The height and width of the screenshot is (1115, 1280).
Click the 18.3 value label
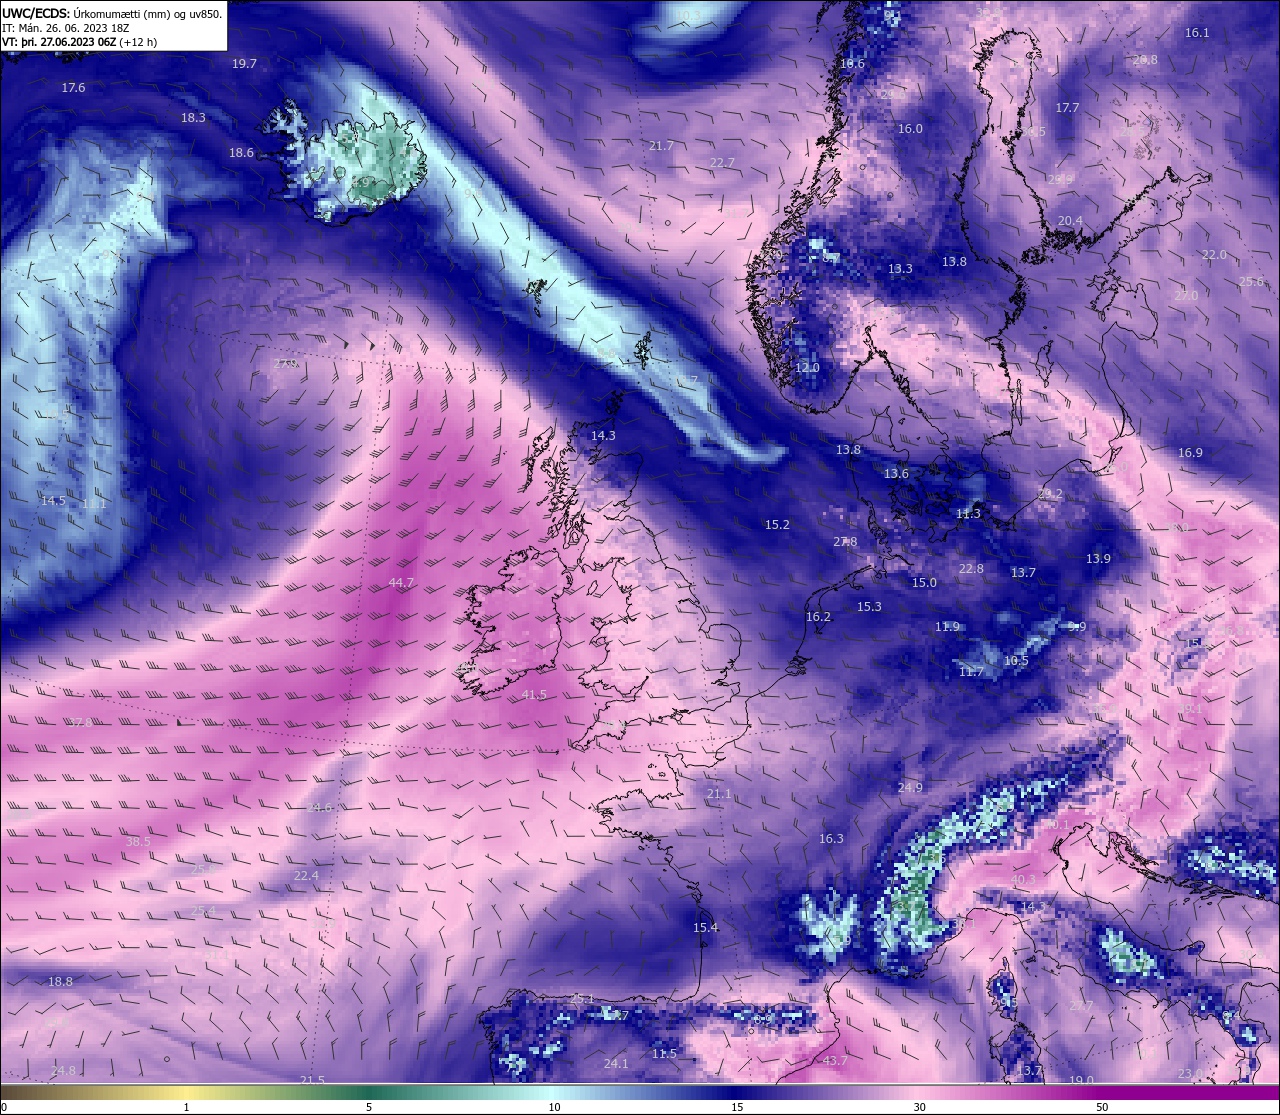pos(193,118)
